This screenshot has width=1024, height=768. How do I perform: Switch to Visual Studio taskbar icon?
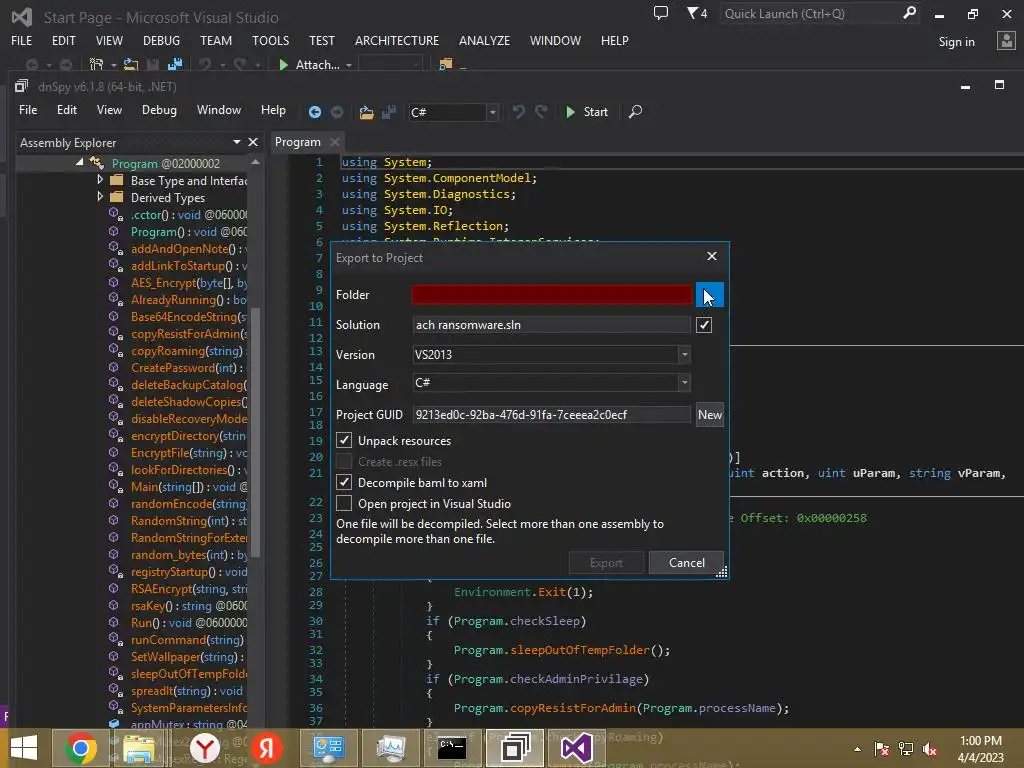tap(577, 748)
